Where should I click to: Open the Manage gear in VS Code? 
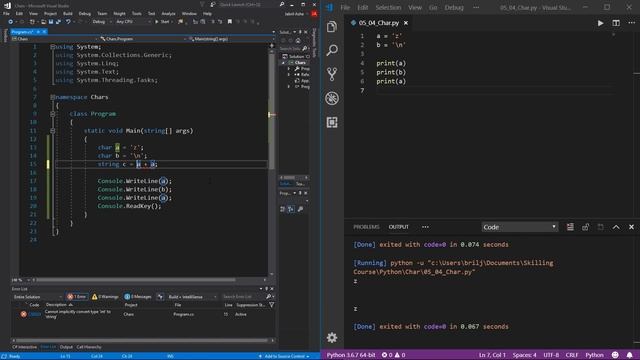click(332, 338)
